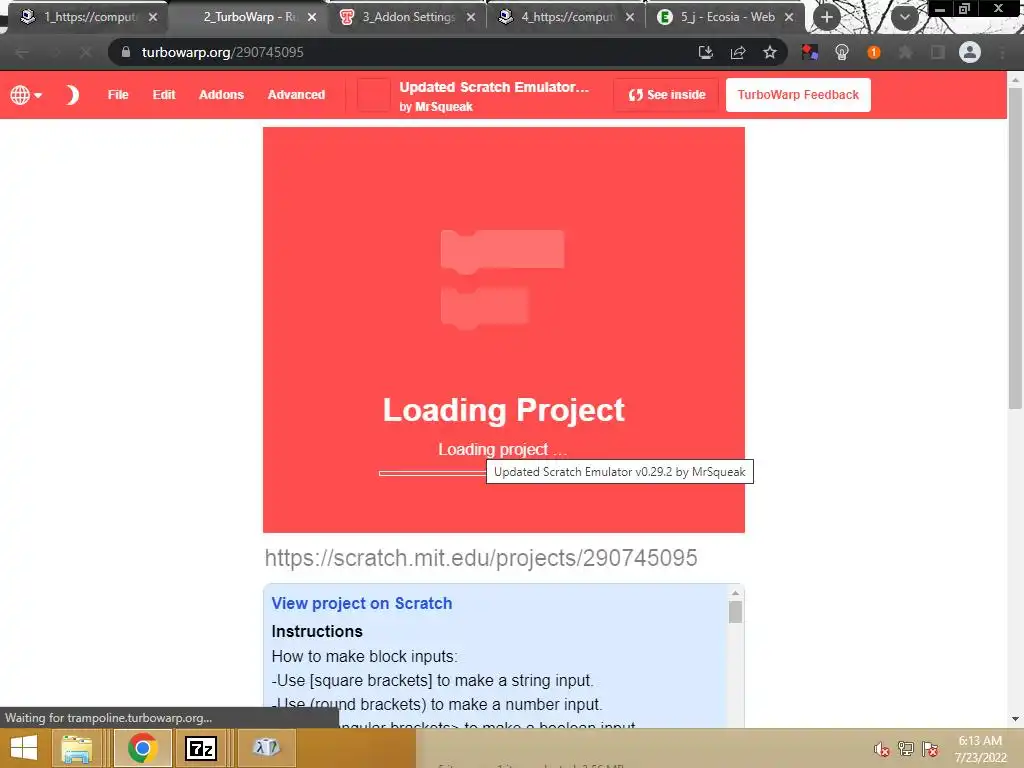This screenshot has width=1024, height=768.
Task: Bookmark this page with star icon
Action: pos(770,52)
